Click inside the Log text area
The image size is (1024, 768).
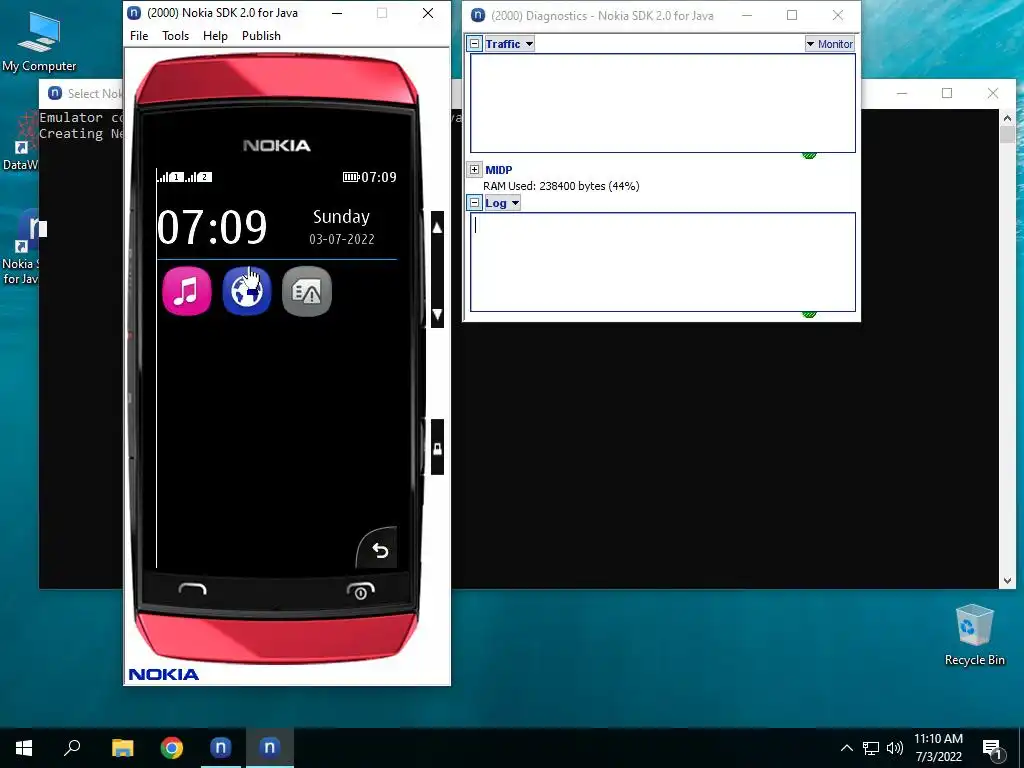click(x=663, y=262)
